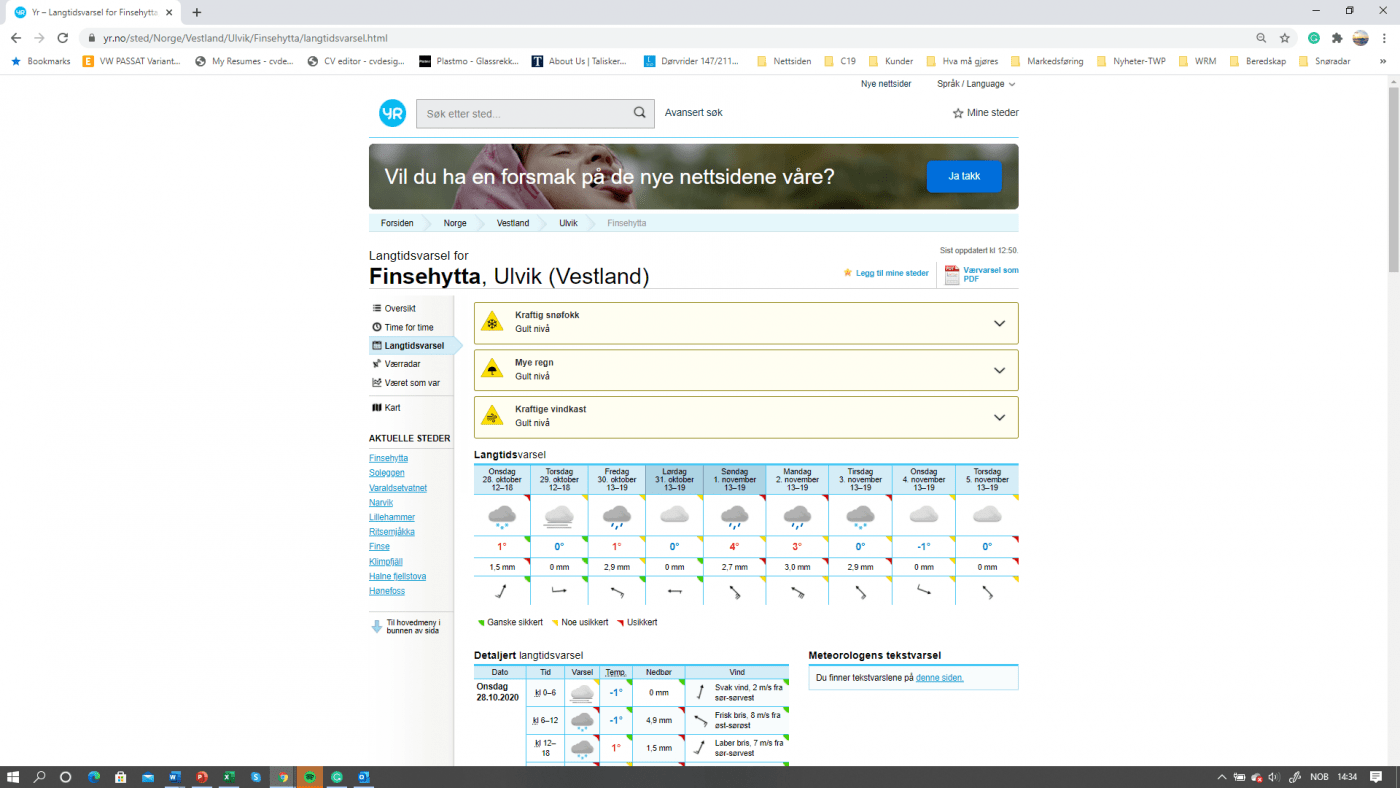Click the browser reload button

pos(63,38)
